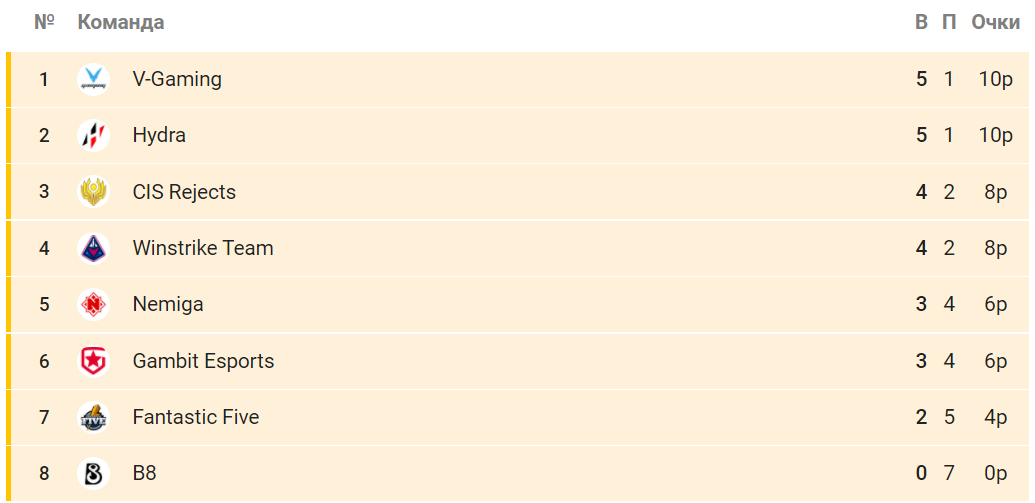Click the Gambit Esports star logo
Image resolution: width=1035 pixels, height=503 pixels.
(93, 361)
